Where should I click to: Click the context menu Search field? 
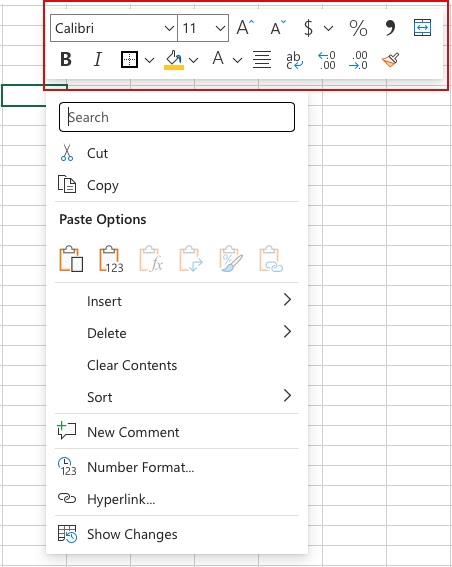[177, 117]
